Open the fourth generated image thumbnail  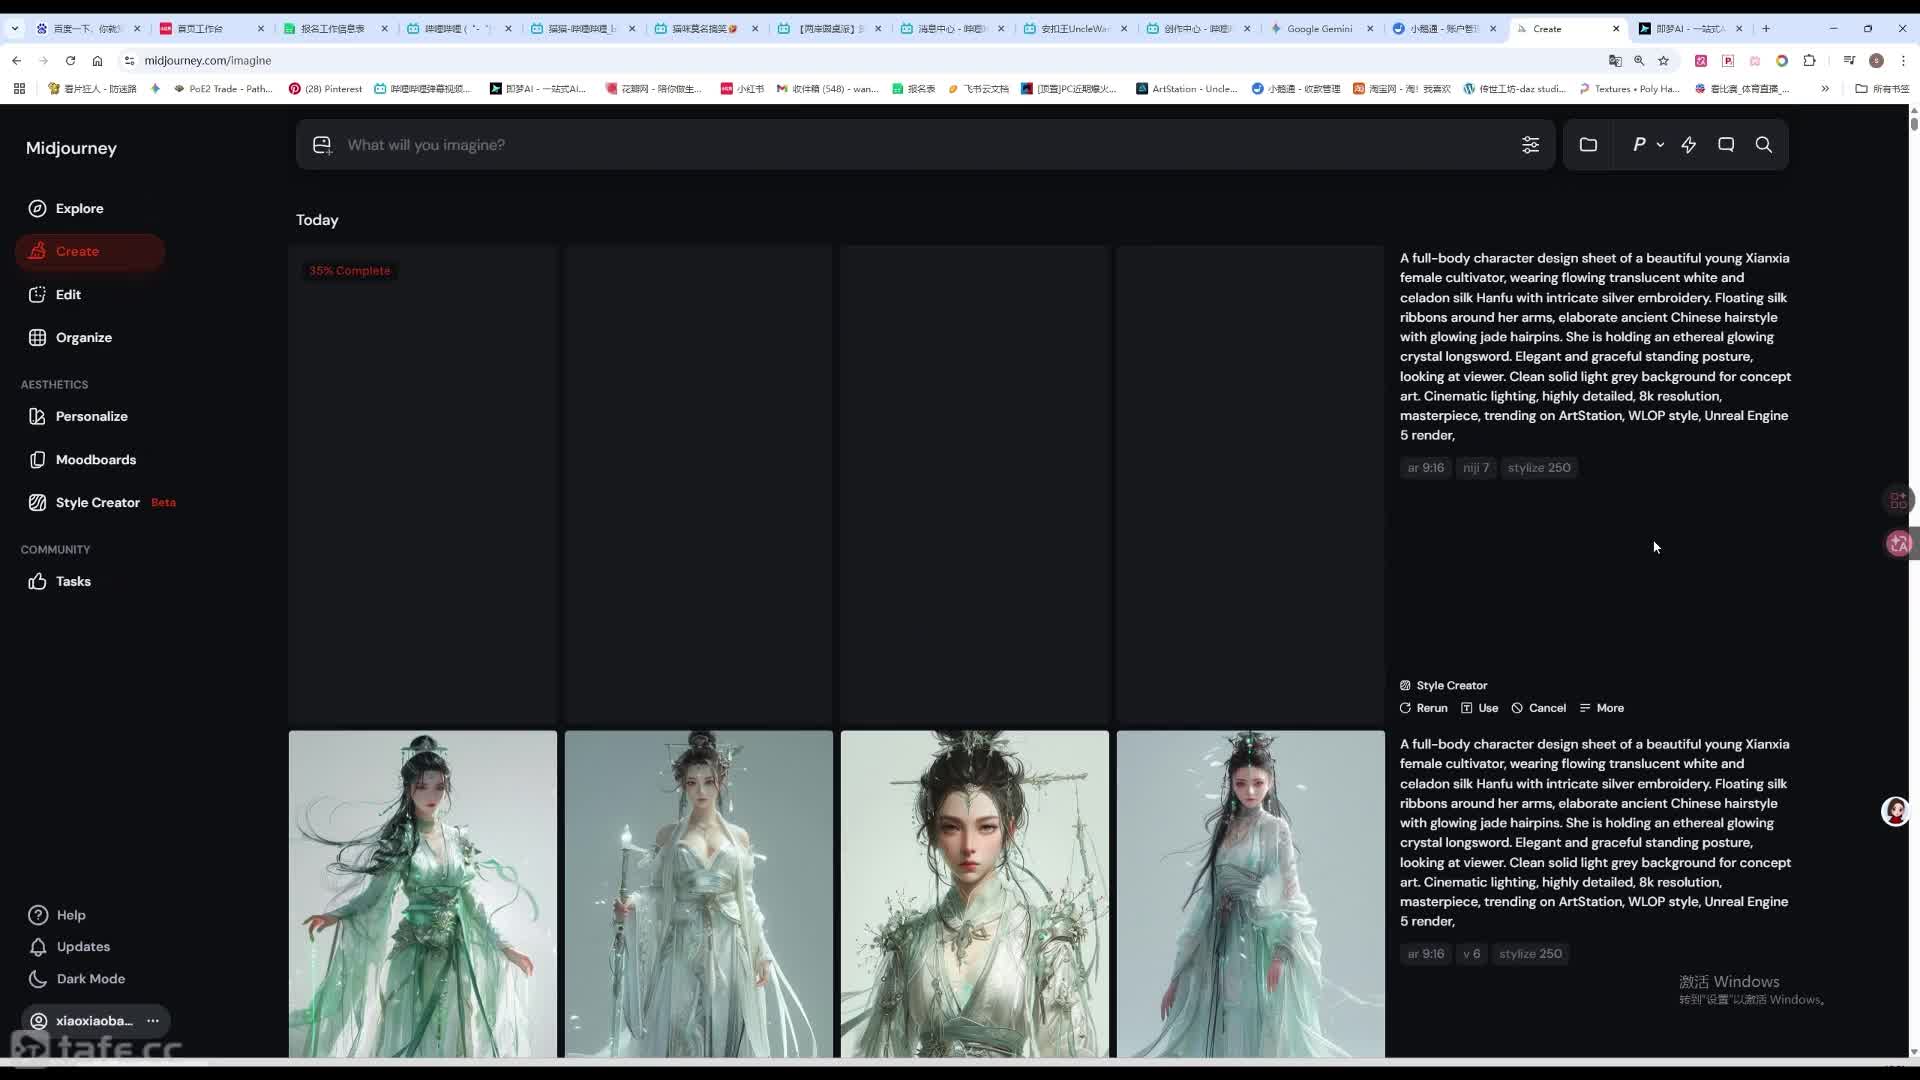(1251, 894)
